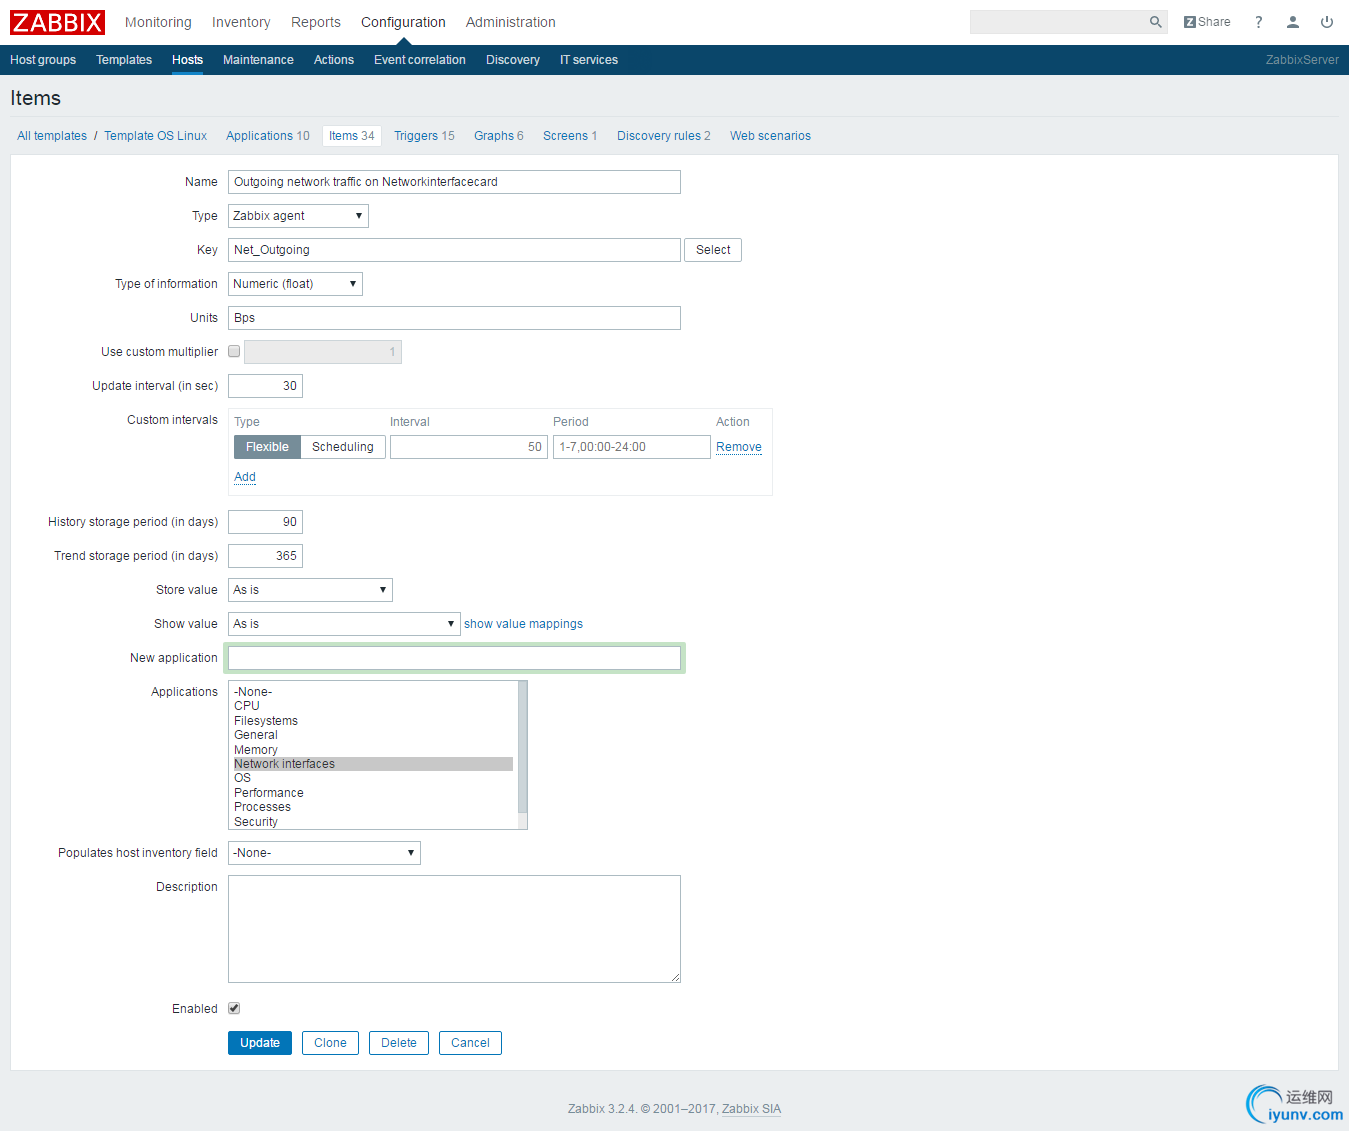Image resolution: width=1349 pixels, height=1131 pixels.
Task: Open the Populates host inventory field dropdown
Action: tap(324, 853)
